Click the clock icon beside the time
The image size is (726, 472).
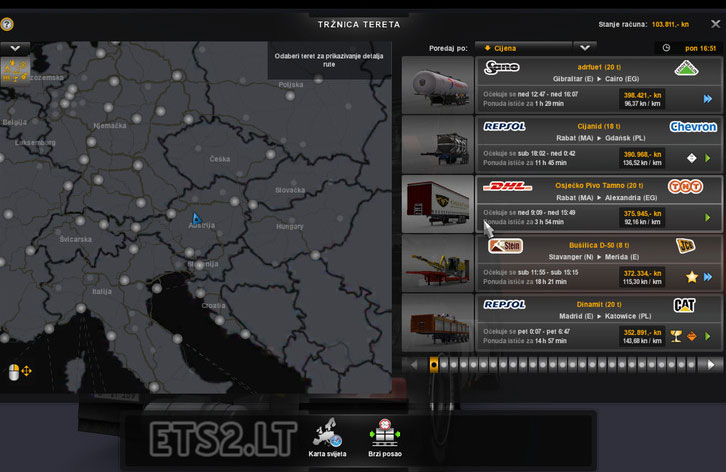point(666,47)
